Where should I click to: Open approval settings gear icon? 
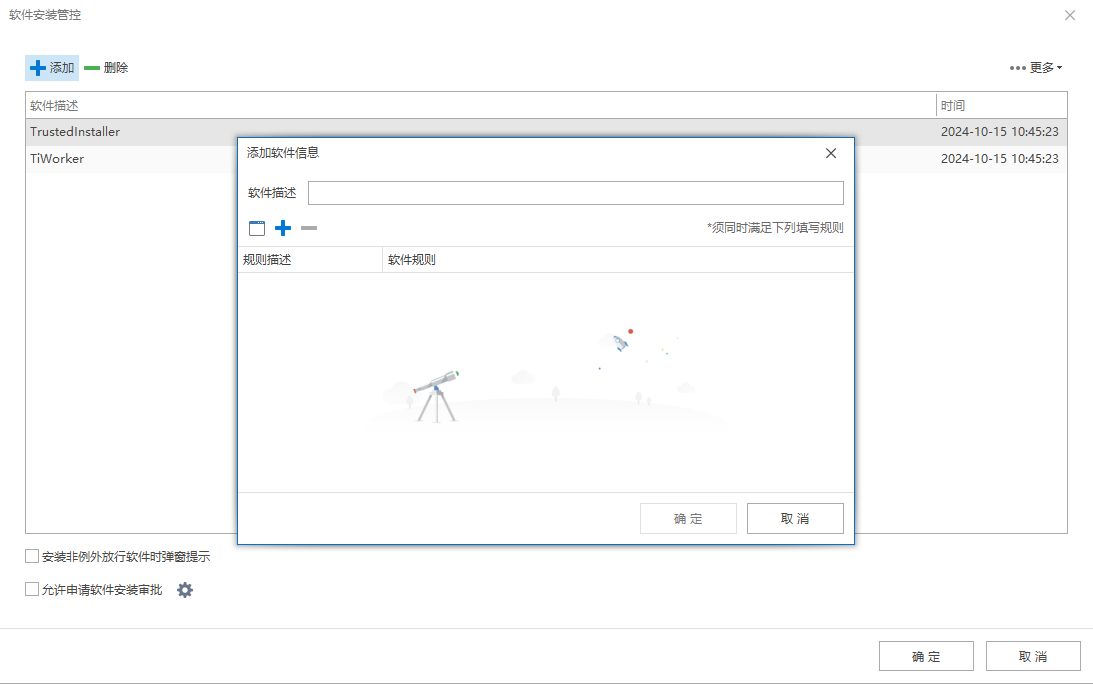coord(185,590)
